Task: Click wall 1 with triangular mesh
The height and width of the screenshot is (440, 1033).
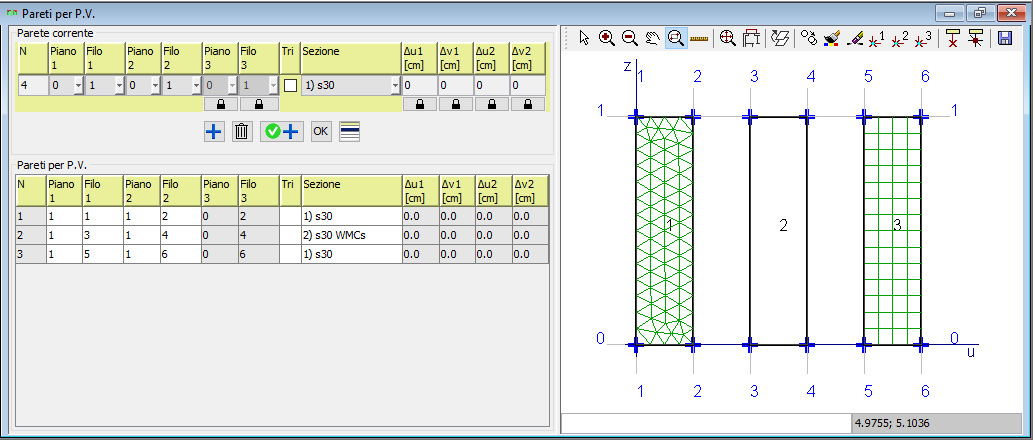Action: (x=664, y=231)
